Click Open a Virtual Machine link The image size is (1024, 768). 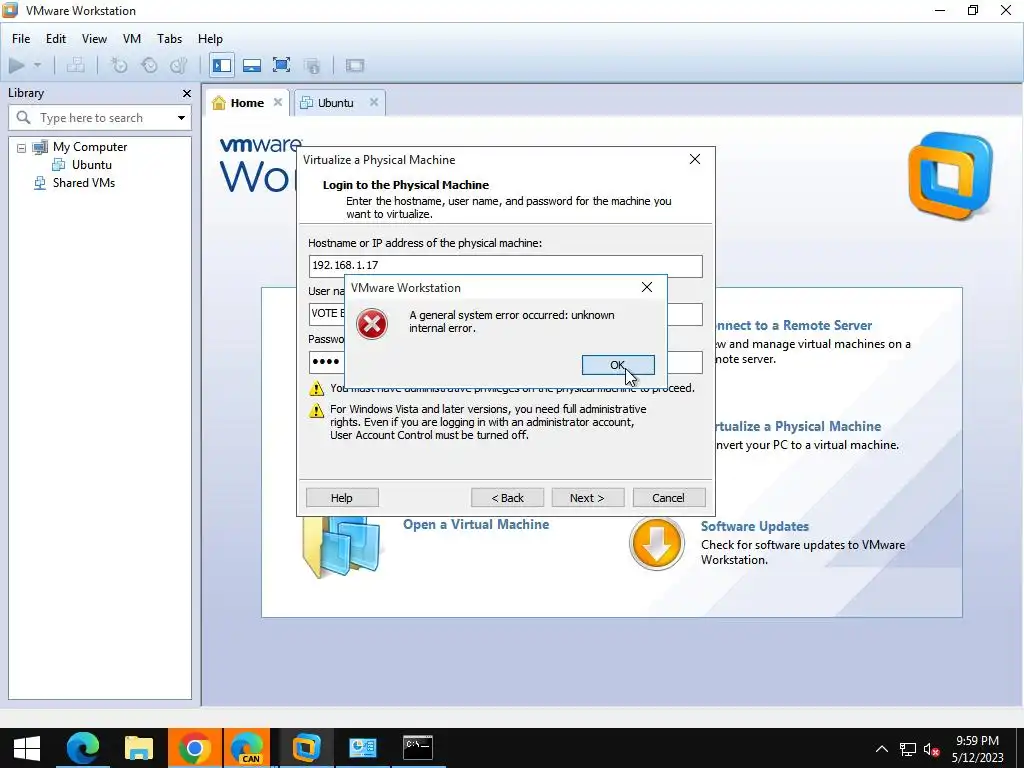(476, 524)
